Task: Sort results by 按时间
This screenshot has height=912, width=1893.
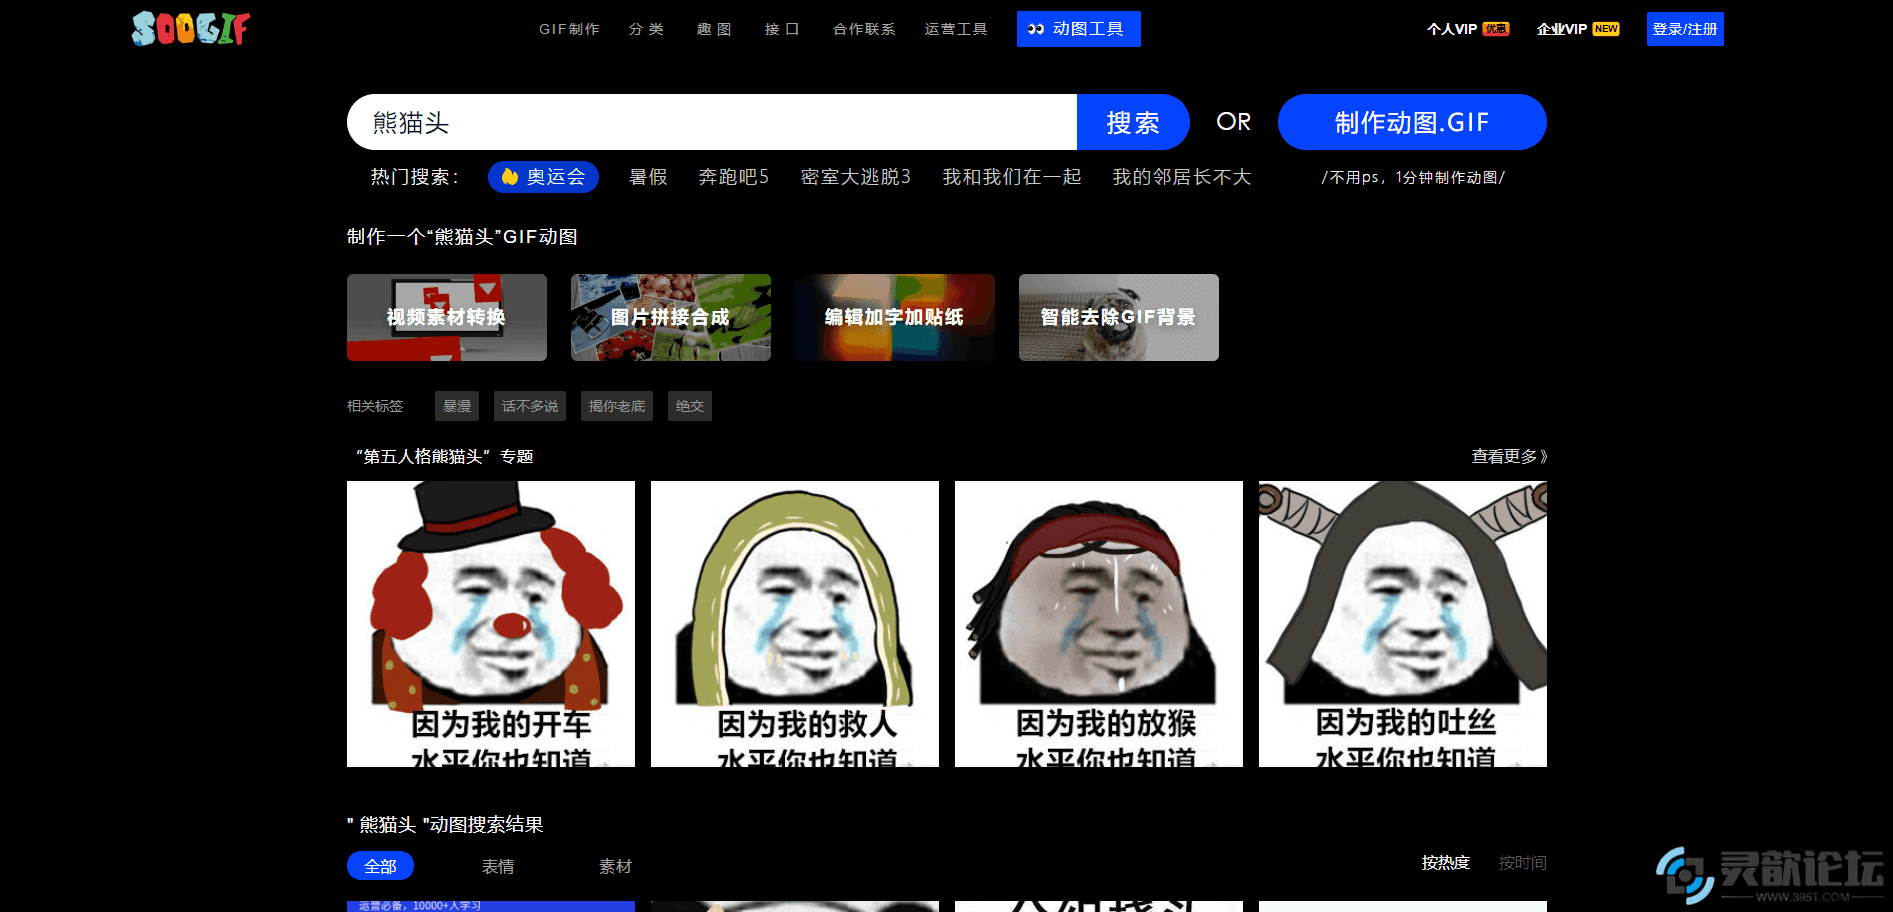Action: pyautogui.click(x=1523, y=862)
